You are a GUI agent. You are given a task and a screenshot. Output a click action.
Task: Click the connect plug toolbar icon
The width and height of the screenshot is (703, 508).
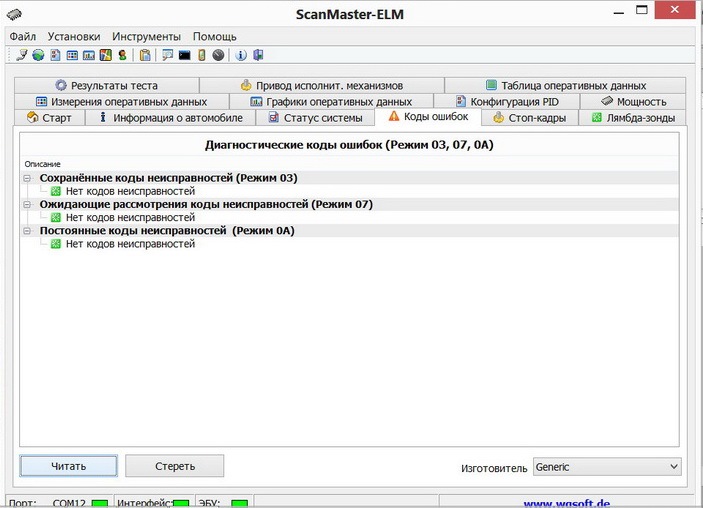click(x=22, y=55)
